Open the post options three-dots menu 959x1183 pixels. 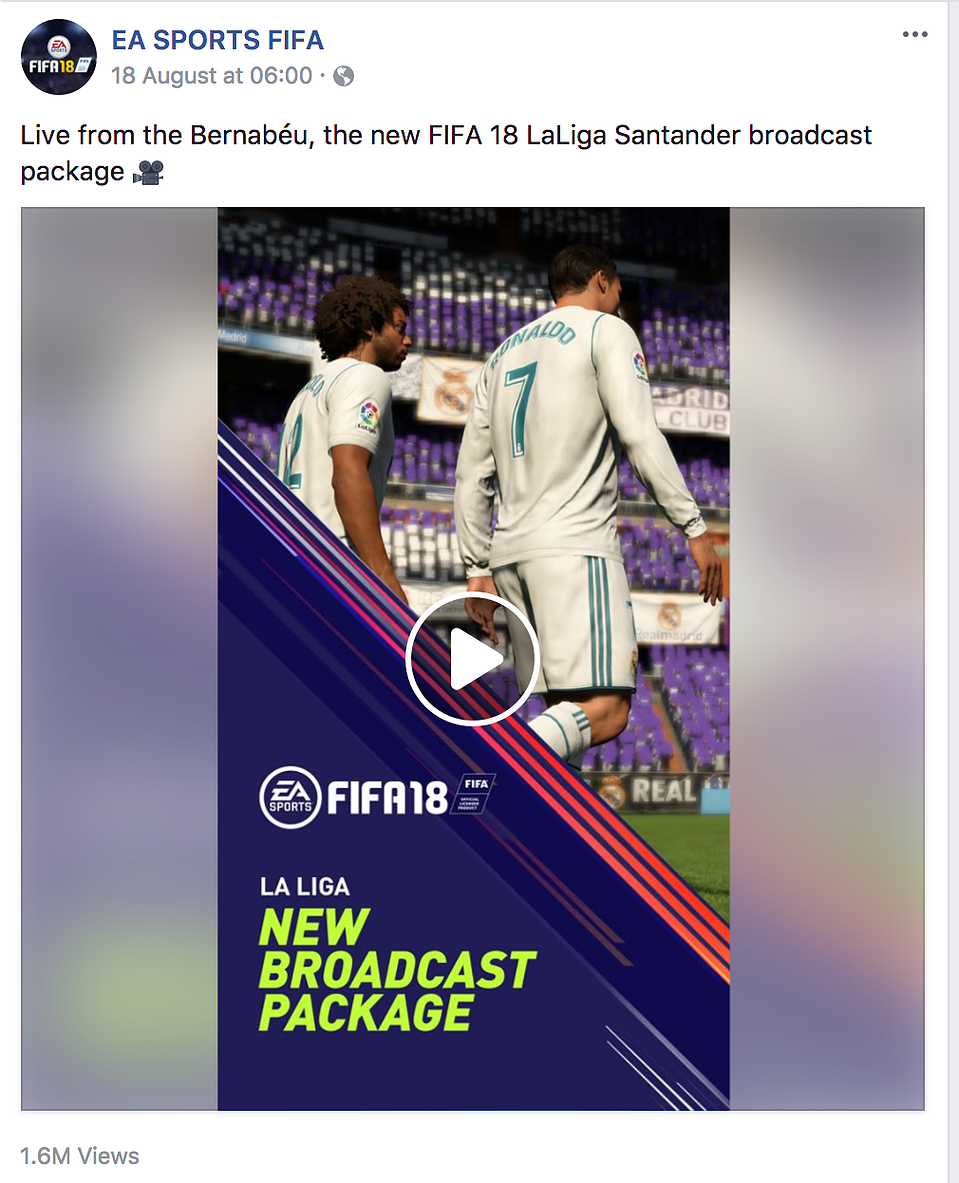(914, 35)
